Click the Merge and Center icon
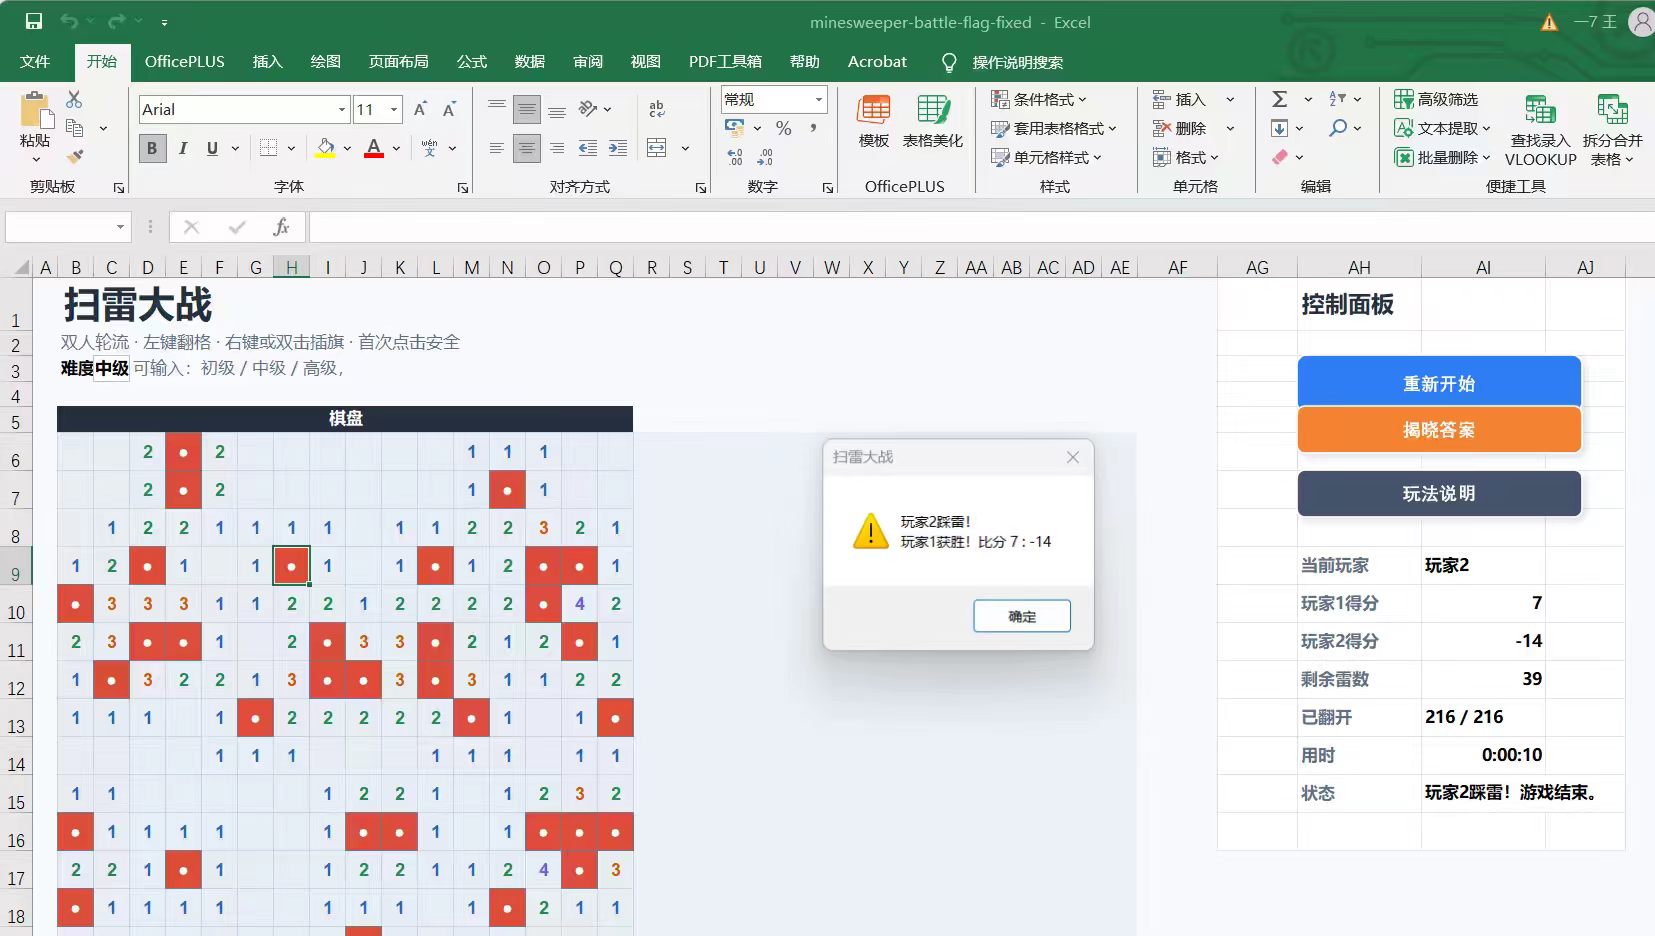This screenshot has height=936, width=1655. [657, 148]
